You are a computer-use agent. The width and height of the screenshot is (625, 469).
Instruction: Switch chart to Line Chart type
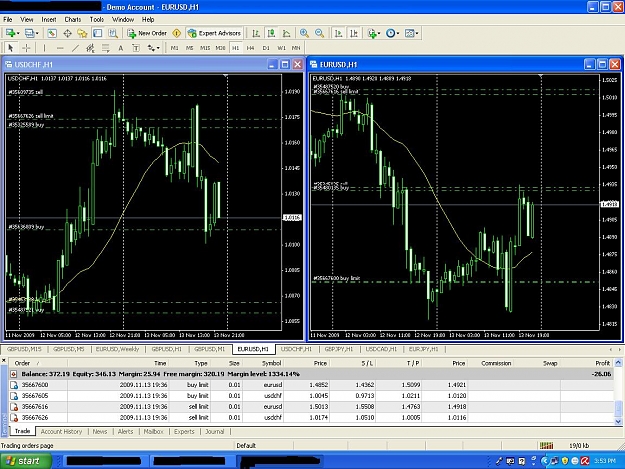tap(286, 33)
